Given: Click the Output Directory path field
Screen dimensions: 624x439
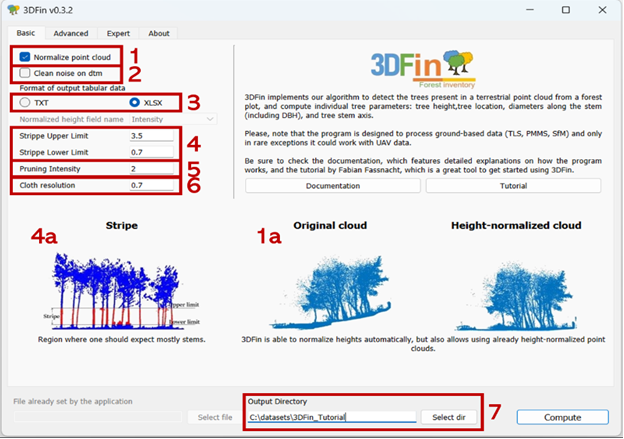Looking at the screenshot, I should point(332,417).
